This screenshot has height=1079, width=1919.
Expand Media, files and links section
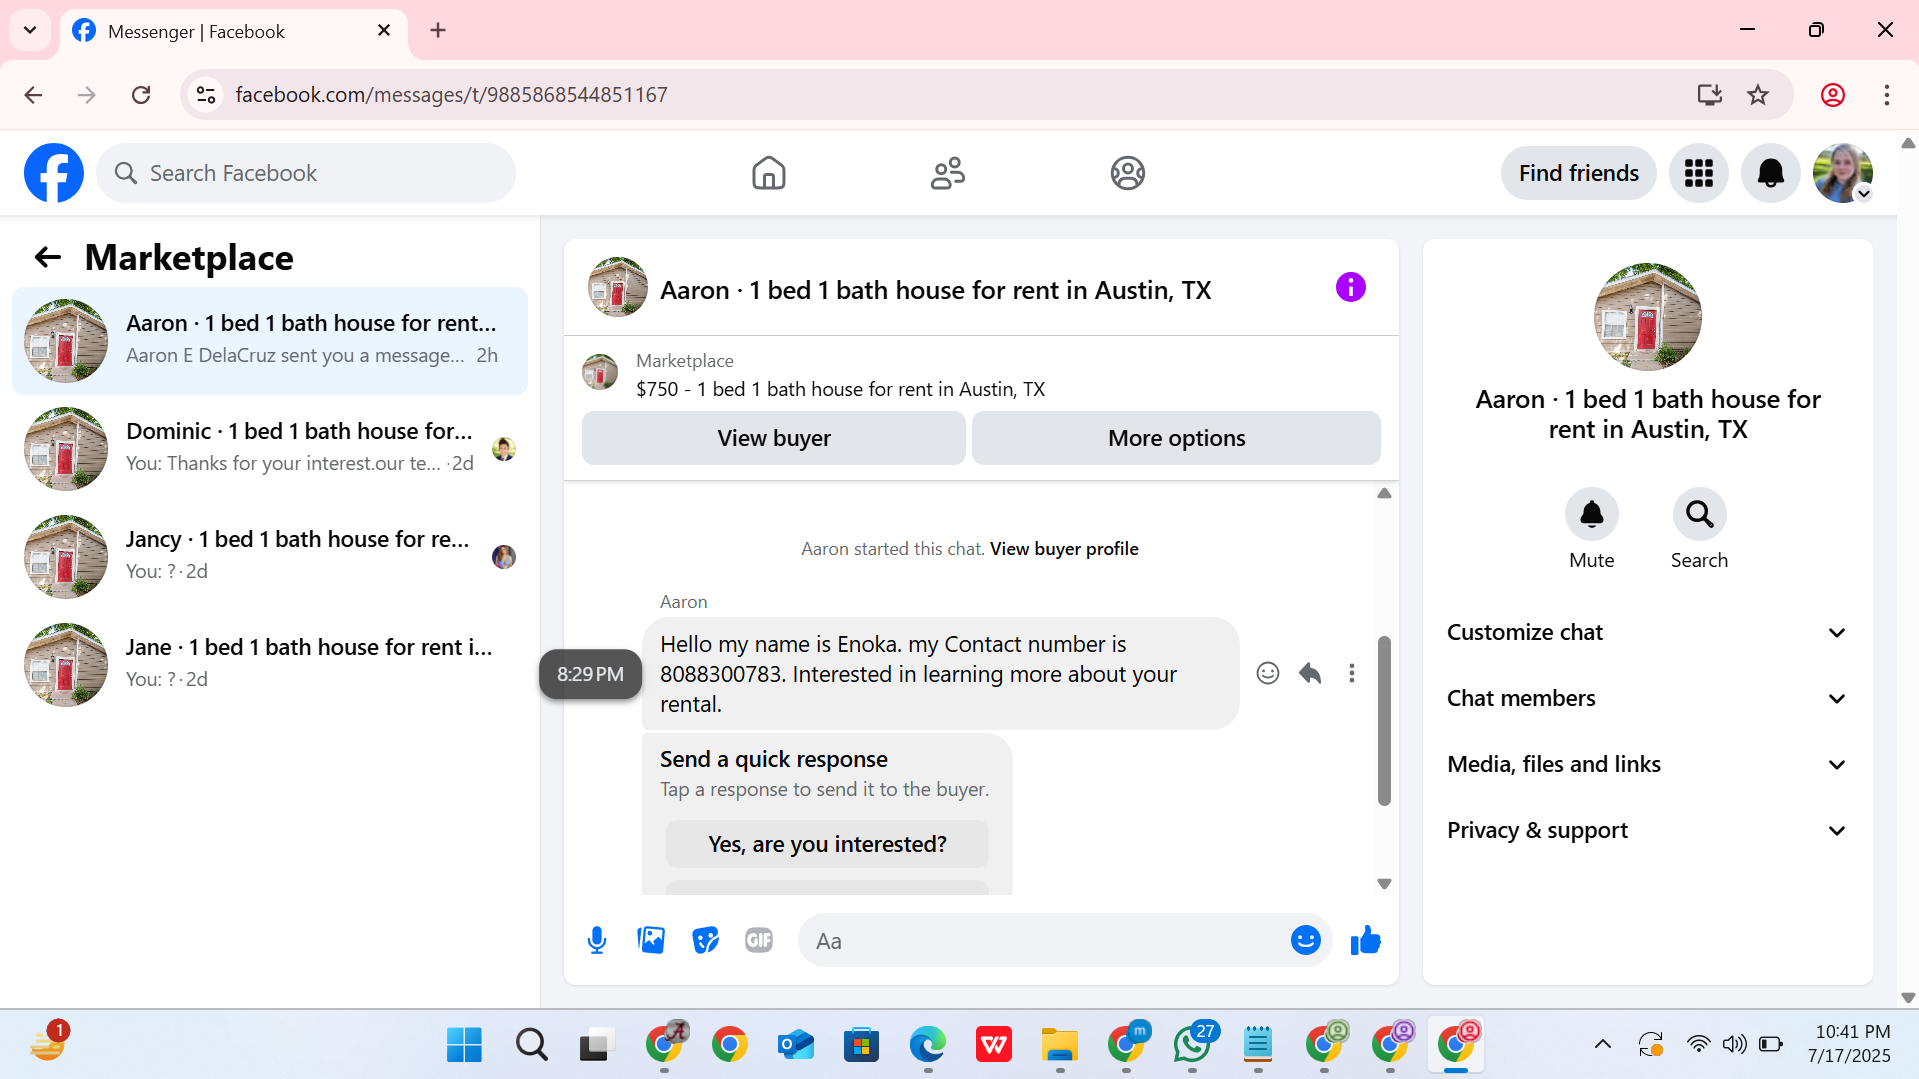pyautogui.click(x=1647, y=764)
